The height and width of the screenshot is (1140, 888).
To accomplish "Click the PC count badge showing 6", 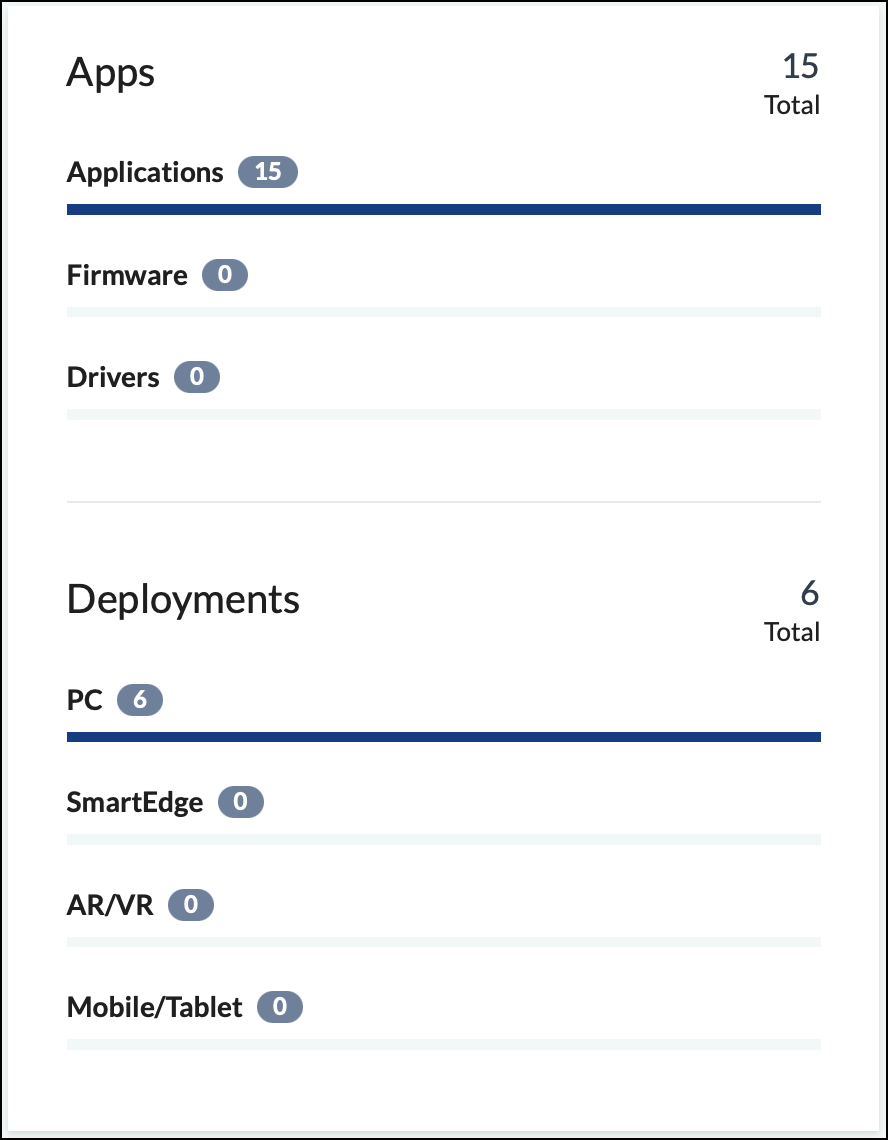I will pos(140,699).
